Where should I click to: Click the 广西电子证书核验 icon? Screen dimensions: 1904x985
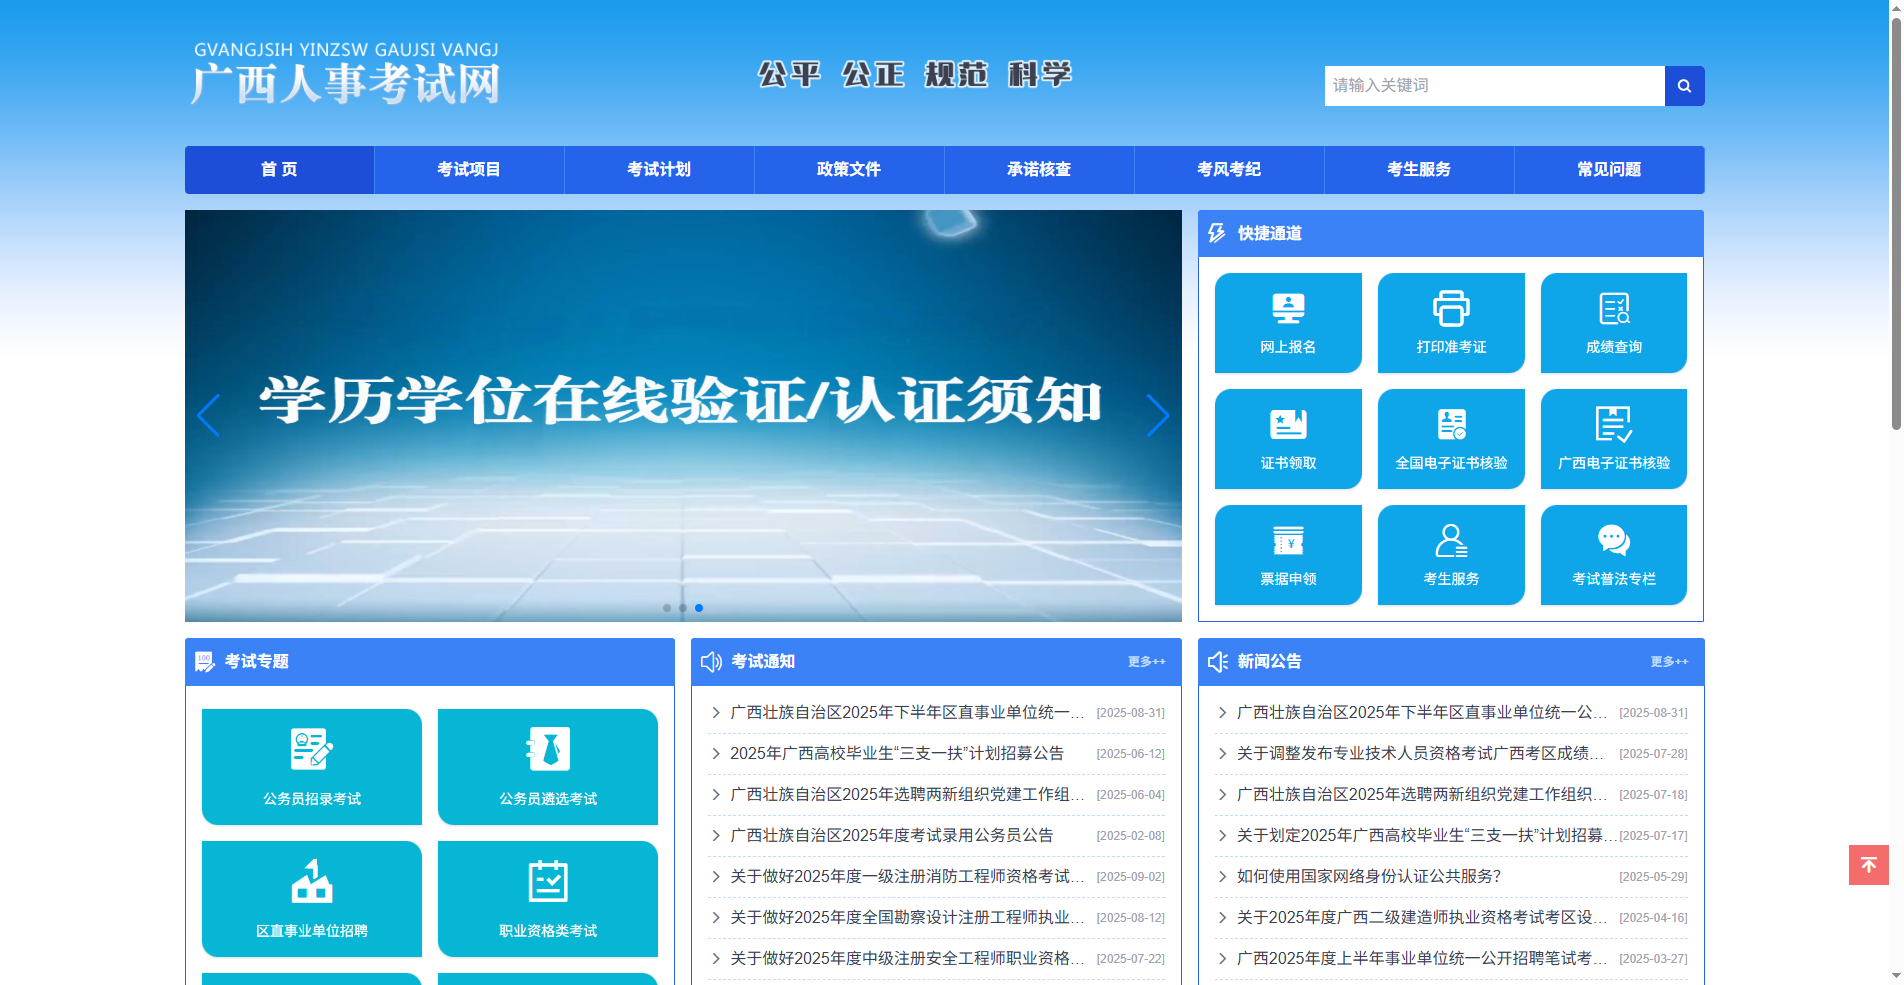(1613, 438)
